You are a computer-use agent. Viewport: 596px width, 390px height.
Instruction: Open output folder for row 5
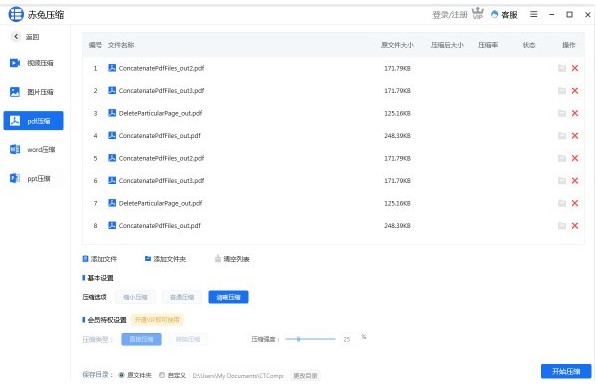point(562,158)
